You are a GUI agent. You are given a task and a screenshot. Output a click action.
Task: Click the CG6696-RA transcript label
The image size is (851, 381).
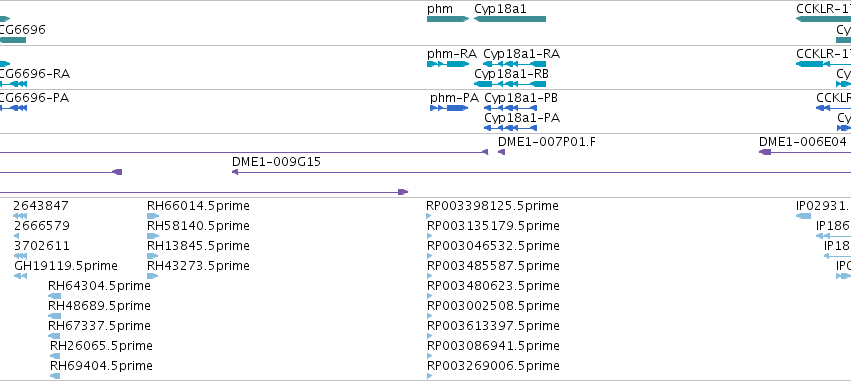click(x=34, y=74)
